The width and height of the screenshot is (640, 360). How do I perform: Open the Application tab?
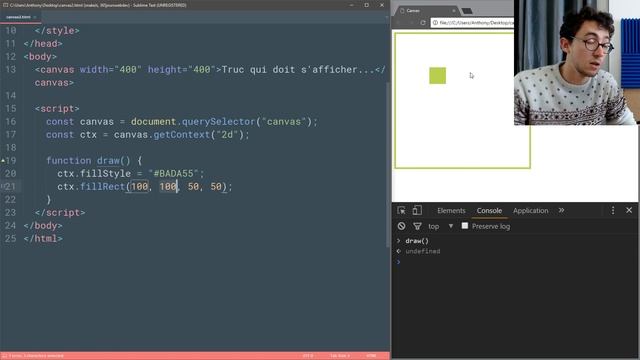[531, 211]
